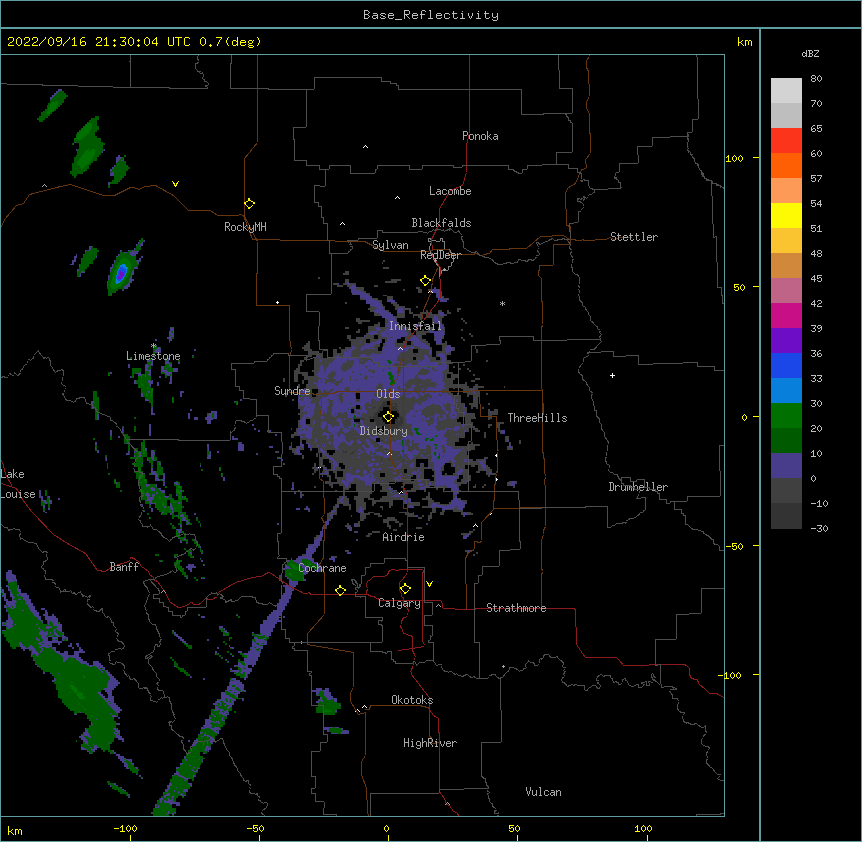Screen dimensions: 862x842
Task: Click the -50 tick label on right axis
Action: tap(734, 546)
